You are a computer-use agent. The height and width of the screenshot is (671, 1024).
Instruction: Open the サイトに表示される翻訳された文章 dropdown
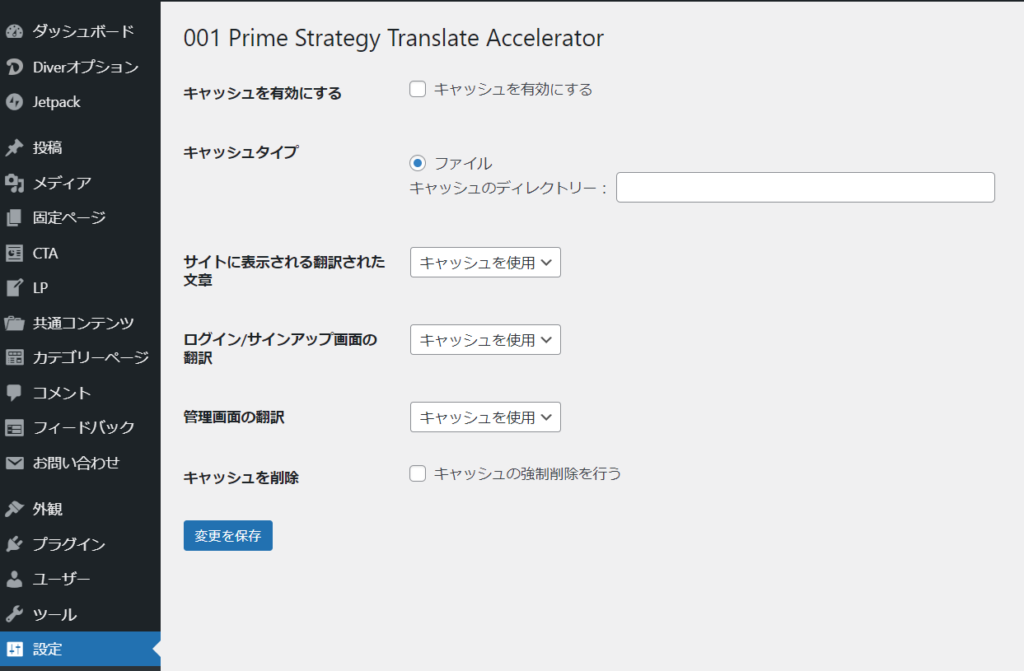[x=485, y=262]
